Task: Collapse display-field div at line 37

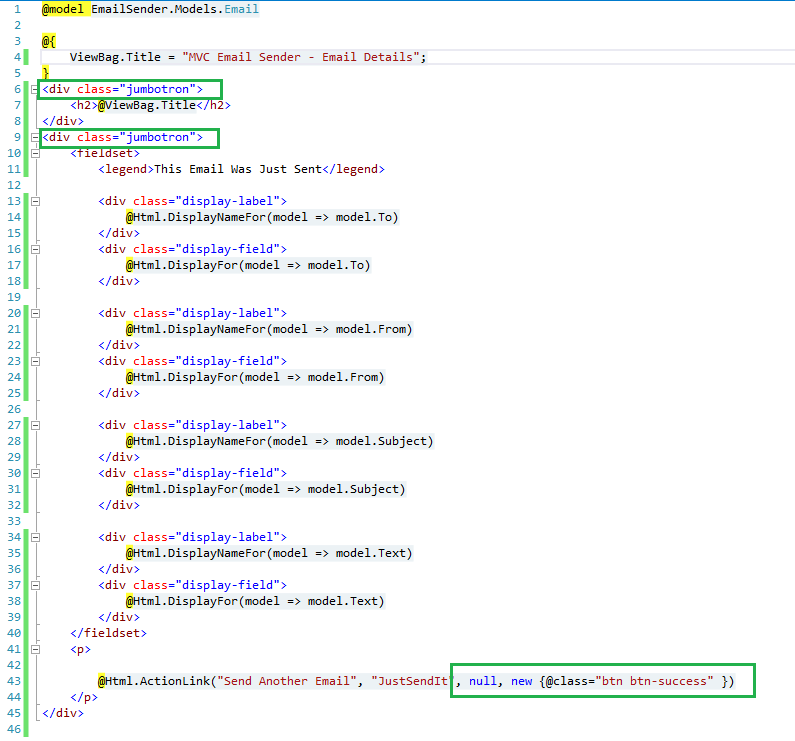Action: (35, 585)
